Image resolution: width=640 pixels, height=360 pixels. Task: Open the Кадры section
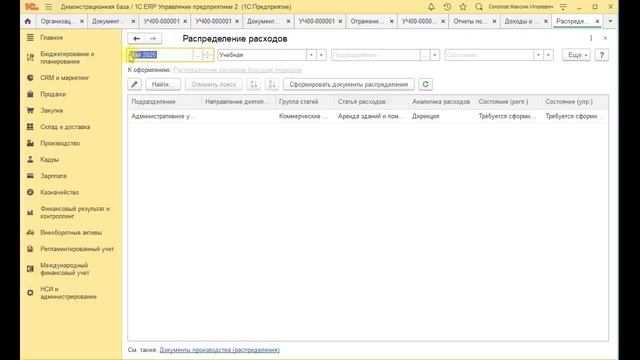click(49, 160)
